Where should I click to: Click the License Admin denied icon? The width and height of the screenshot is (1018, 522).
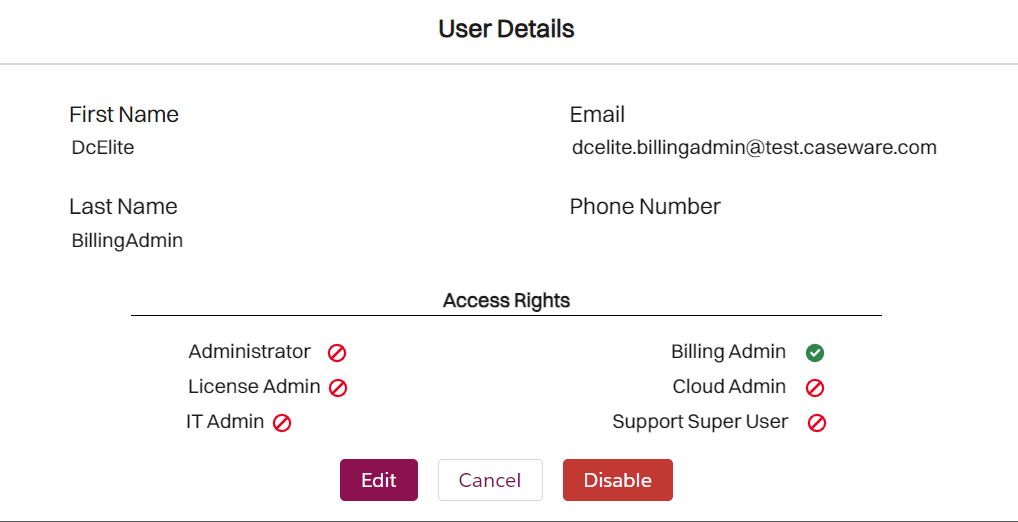pos(338,388)
